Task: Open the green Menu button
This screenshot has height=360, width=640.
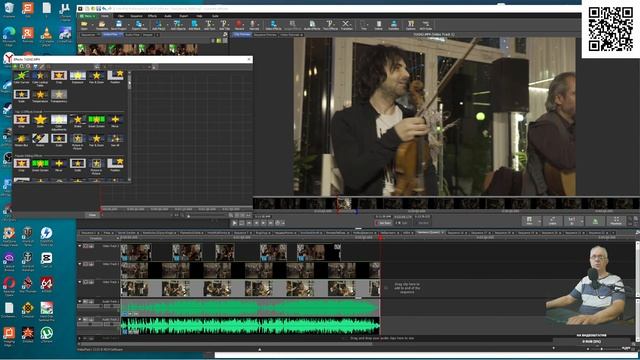Action: (87, 16)
